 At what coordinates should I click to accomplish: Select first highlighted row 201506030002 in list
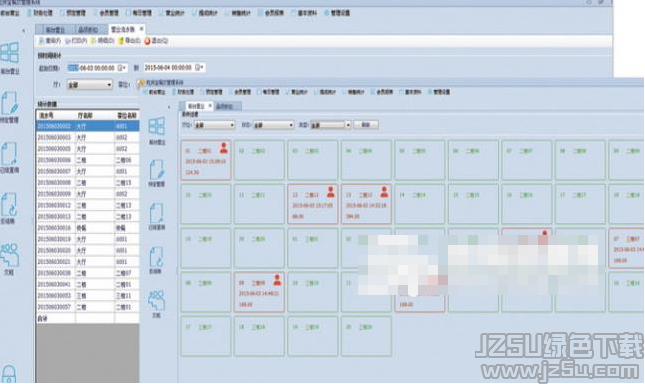click(x=88, y=126)
